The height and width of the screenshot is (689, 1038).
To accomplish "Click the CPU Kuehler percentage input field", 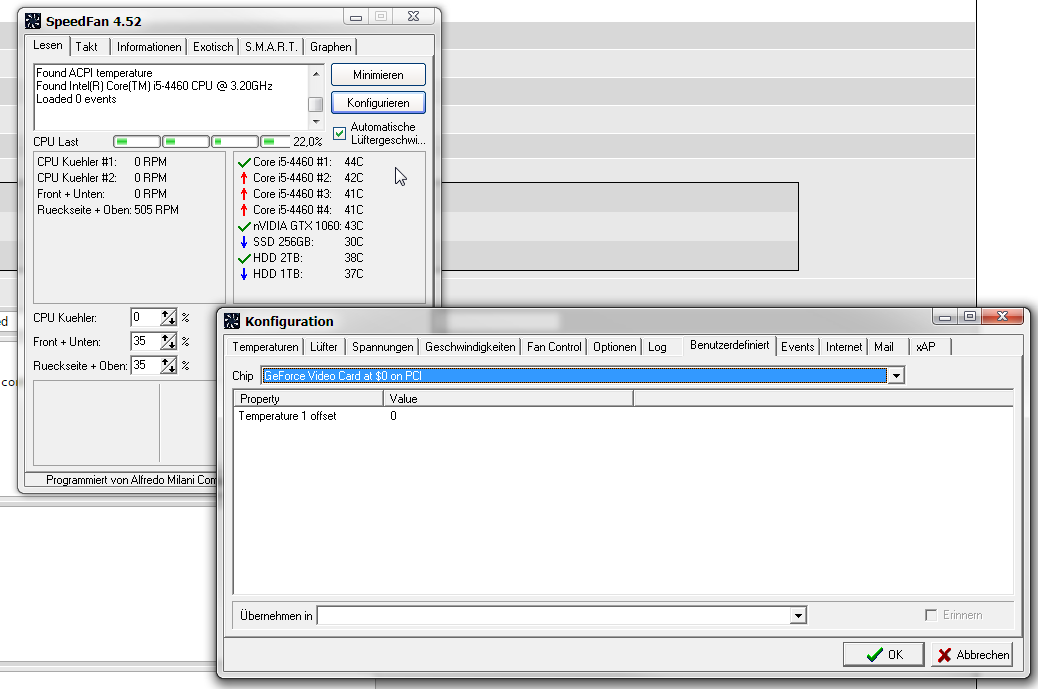I will (146, 318).
